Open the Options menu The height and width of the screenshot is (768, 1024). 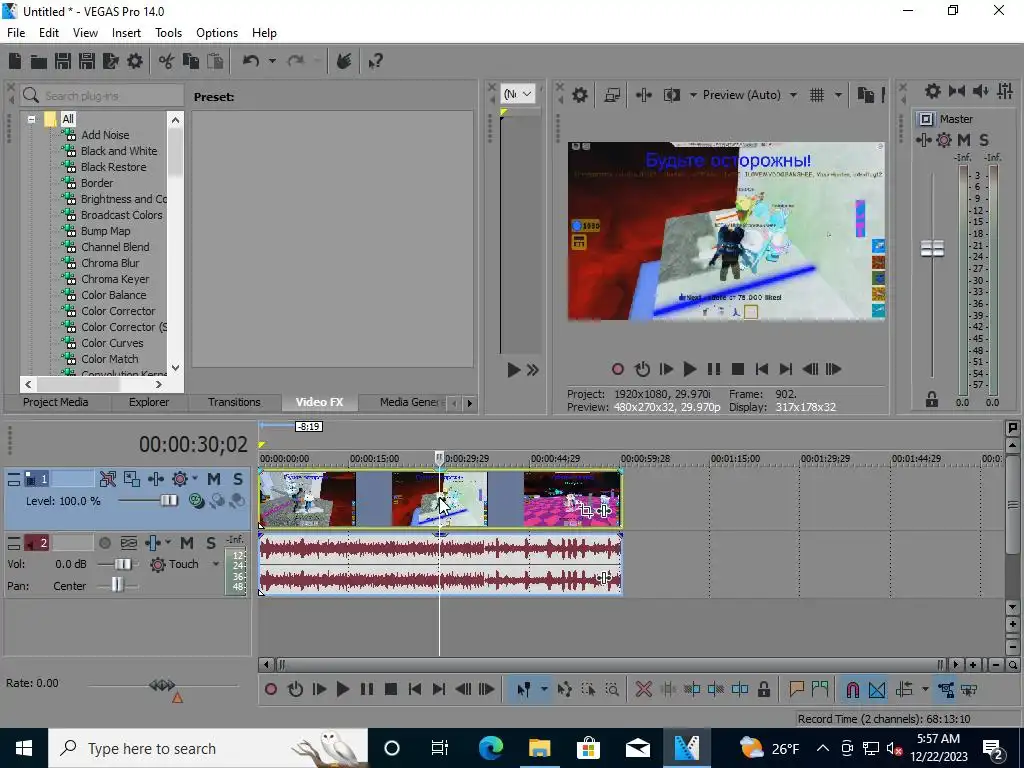point(217,33)
